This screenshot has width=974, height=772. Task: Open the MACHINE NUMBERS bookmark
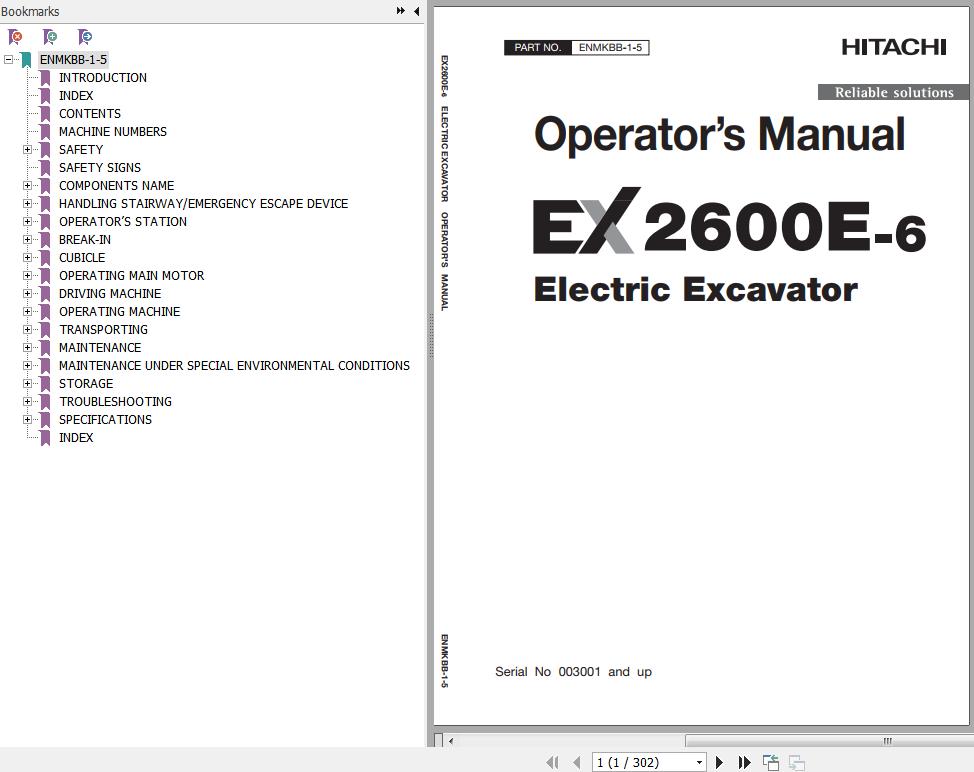click(113, 132)
